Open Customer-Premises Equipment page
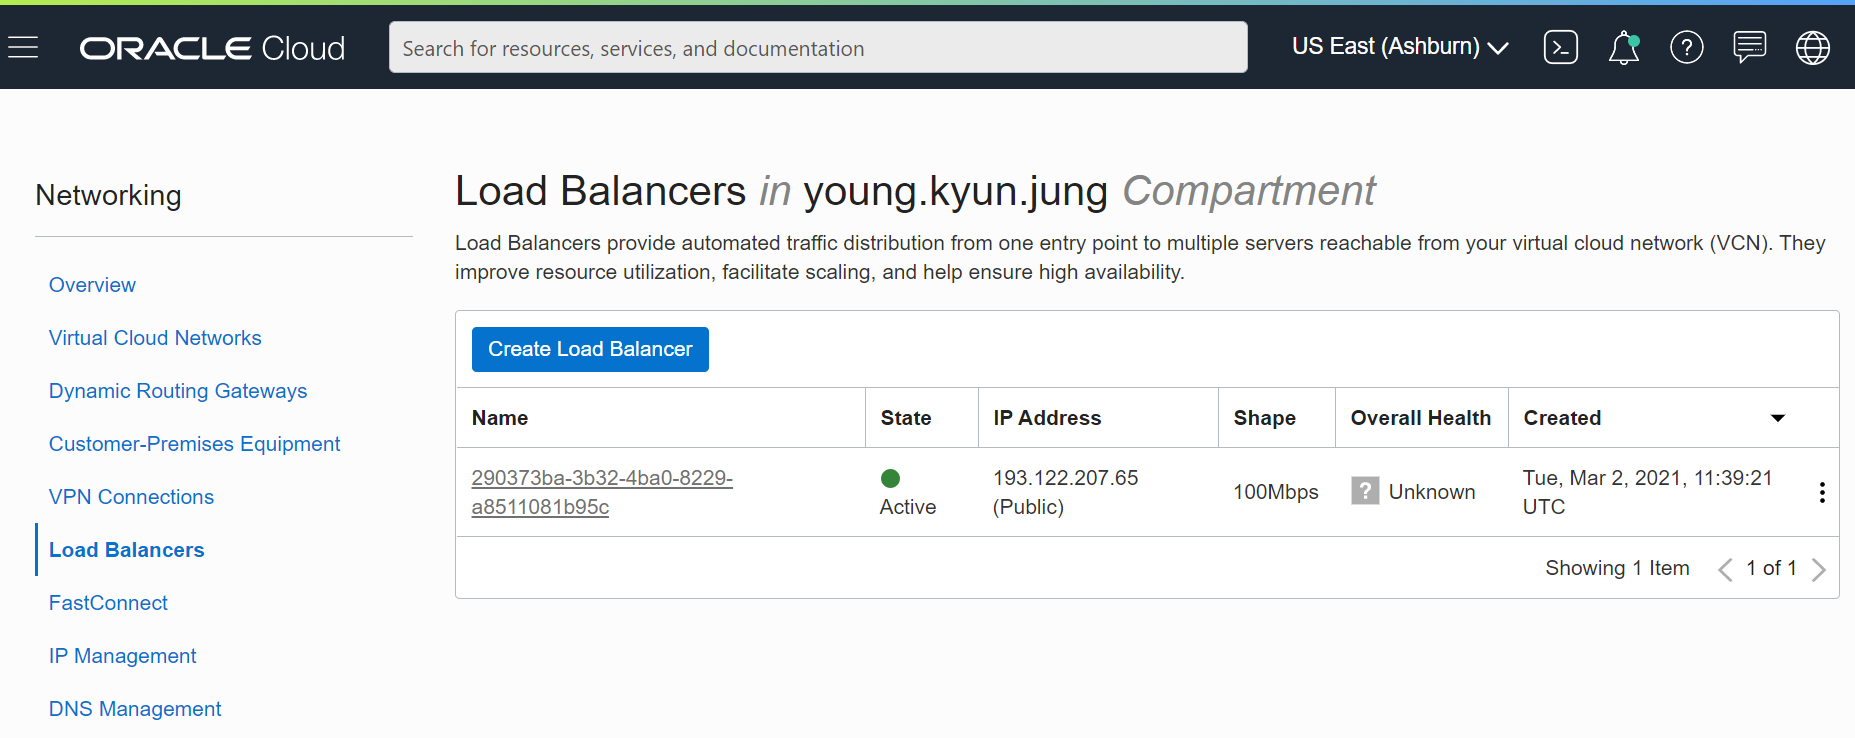 point(195,444)
